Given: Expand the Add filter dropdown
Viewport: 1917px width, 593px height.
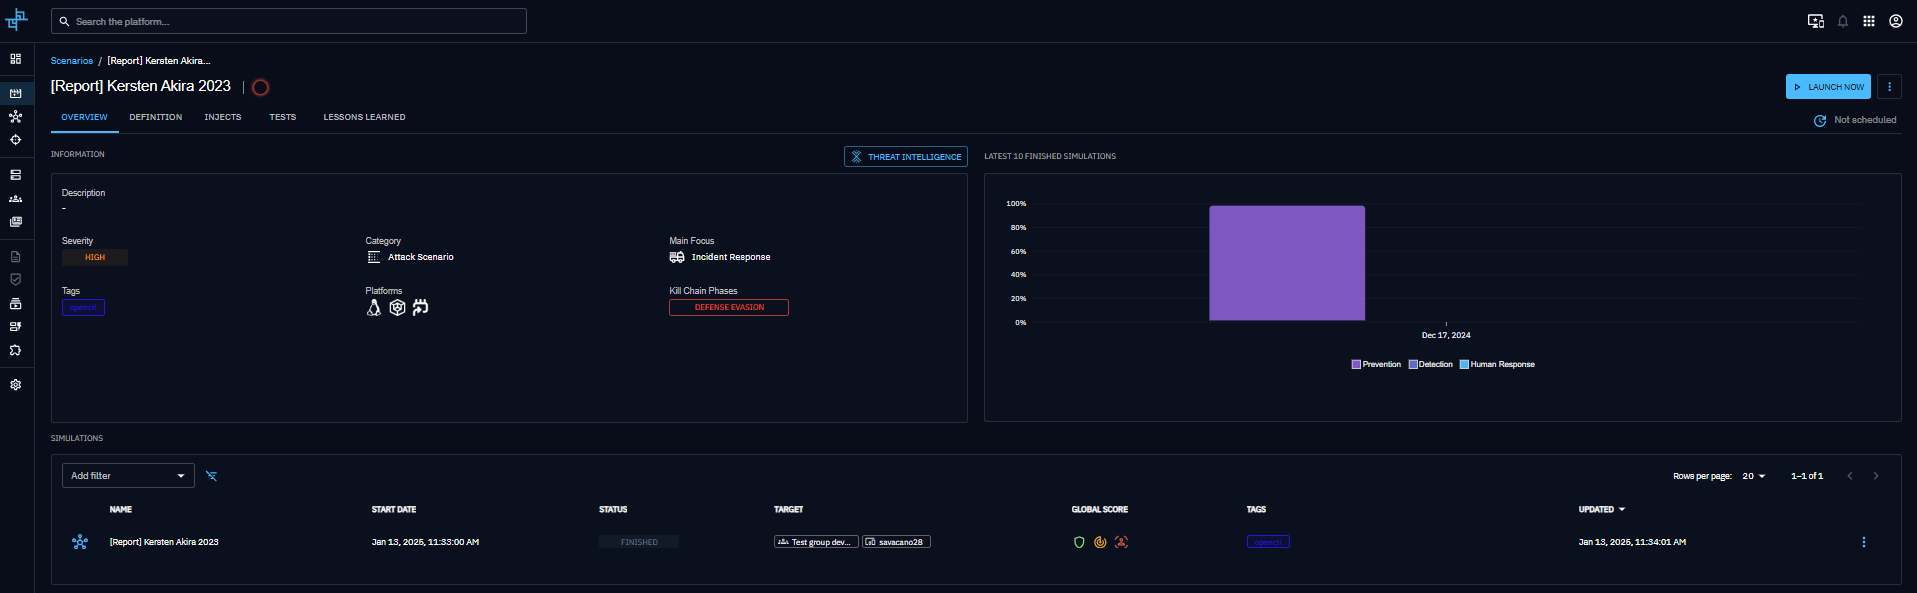Looking at the screenshot, I should click(128, 476).
